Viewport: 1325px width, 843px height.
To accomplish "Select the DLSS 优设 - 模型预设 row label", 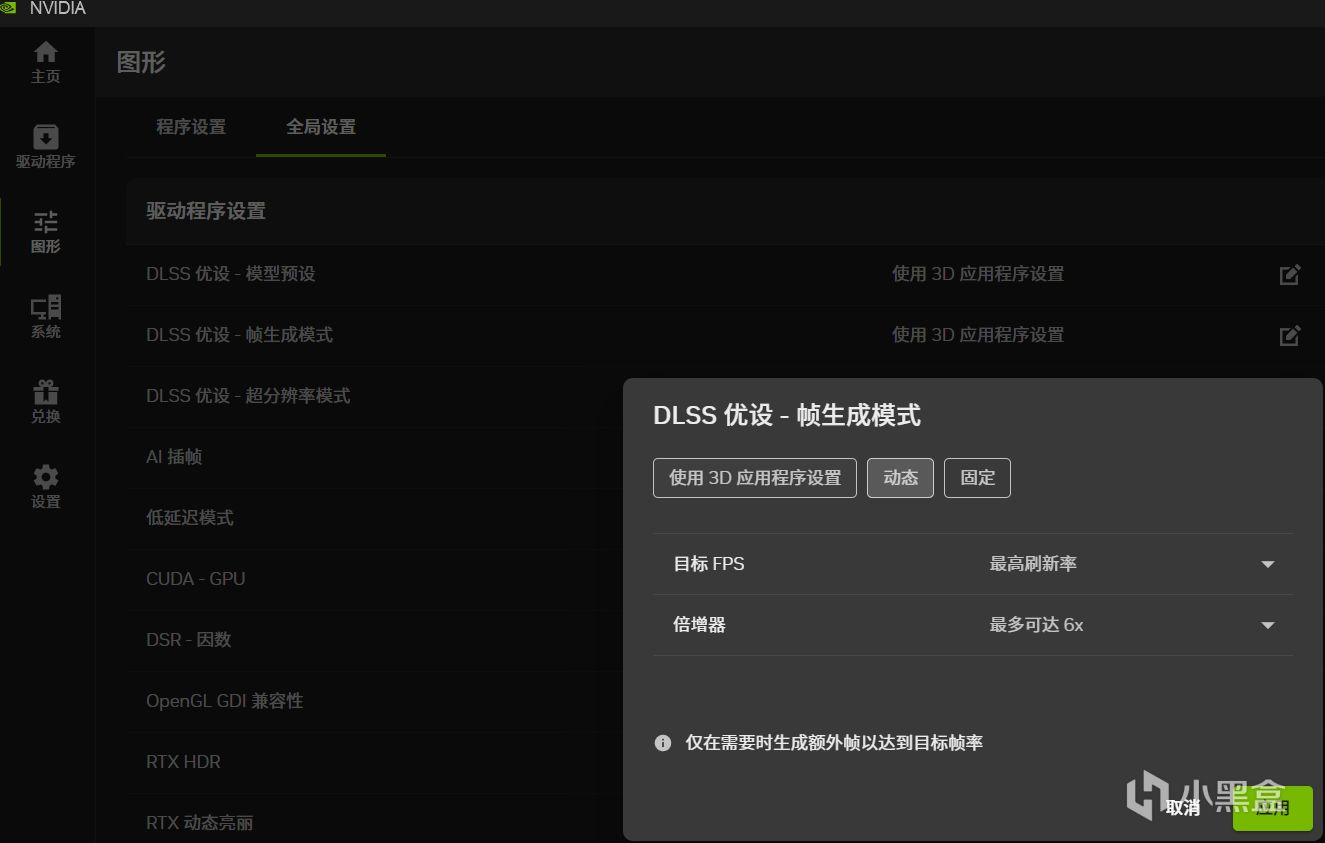I will click(x=231, y=274).
